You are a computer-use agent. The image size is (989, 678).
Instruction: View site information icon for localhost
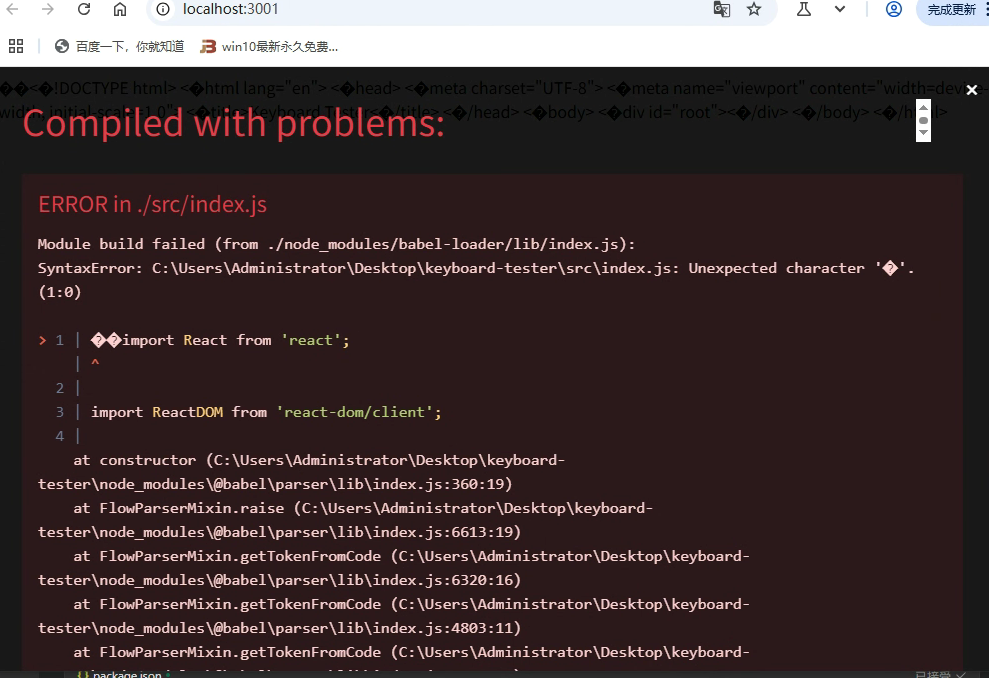[163, 9]
